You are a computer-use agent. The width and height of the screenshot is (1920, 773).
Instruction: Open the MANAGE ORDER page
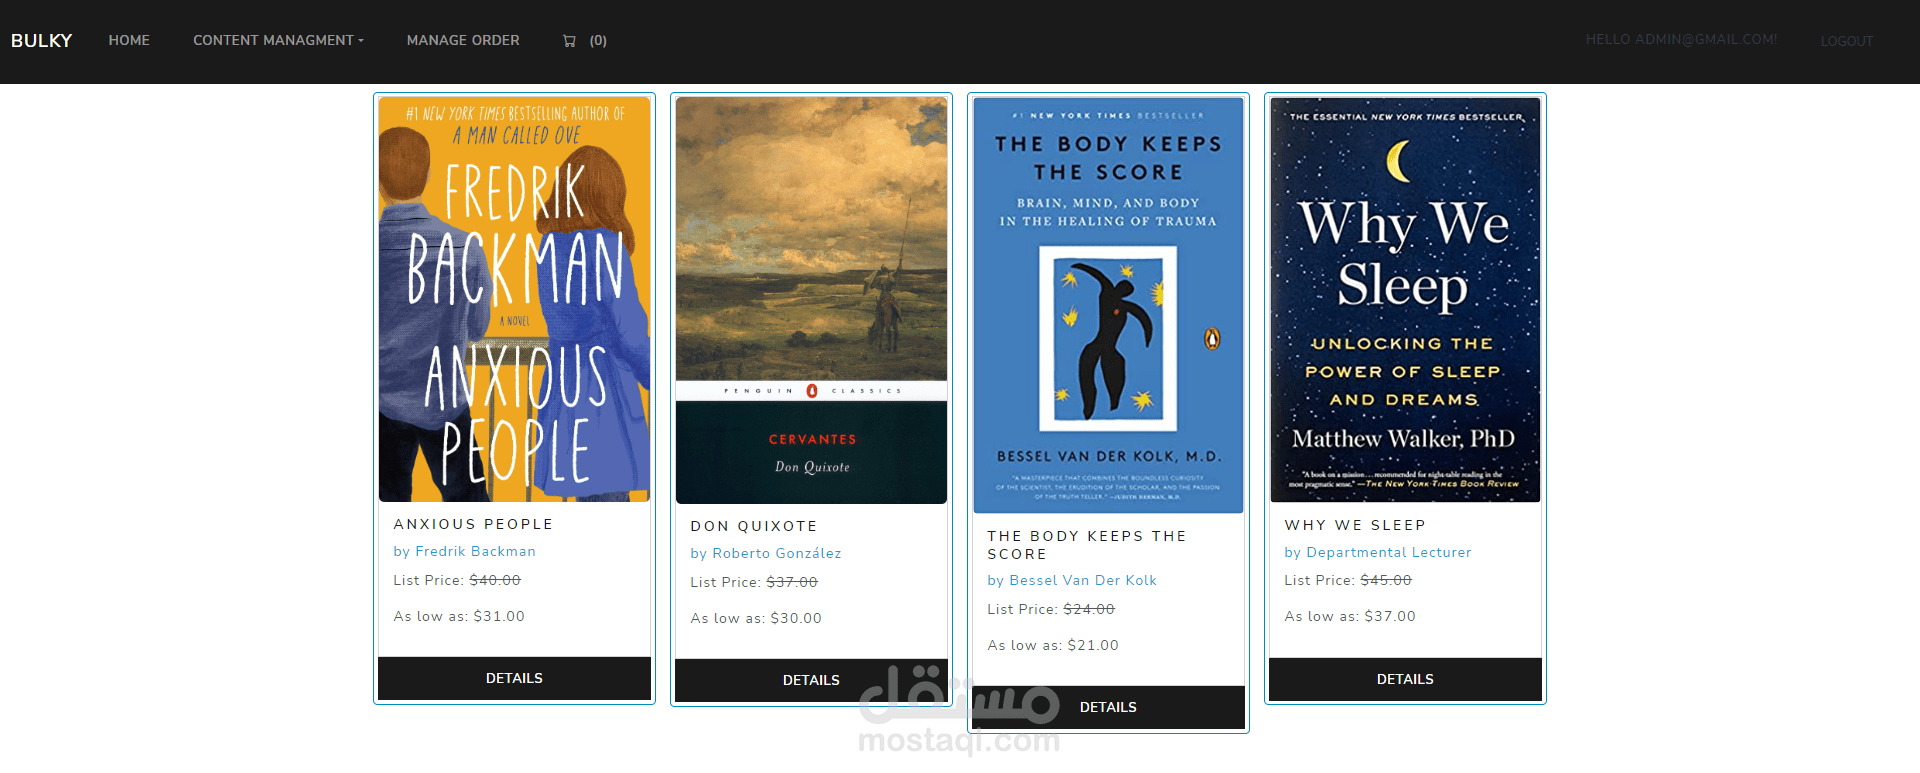463,41
